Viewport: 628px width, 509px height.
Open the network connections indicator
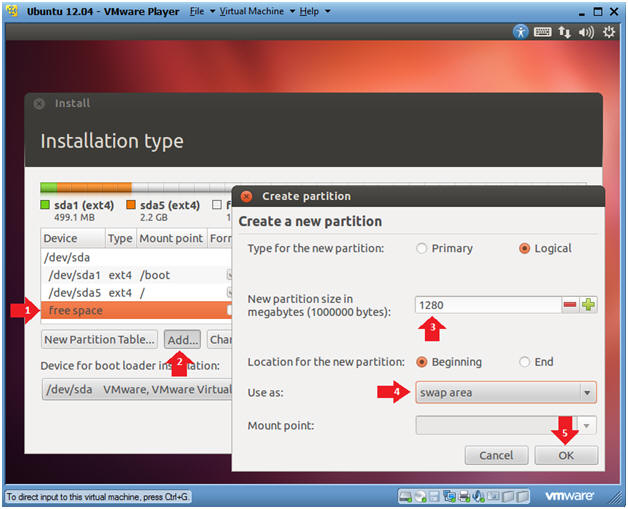565,32
